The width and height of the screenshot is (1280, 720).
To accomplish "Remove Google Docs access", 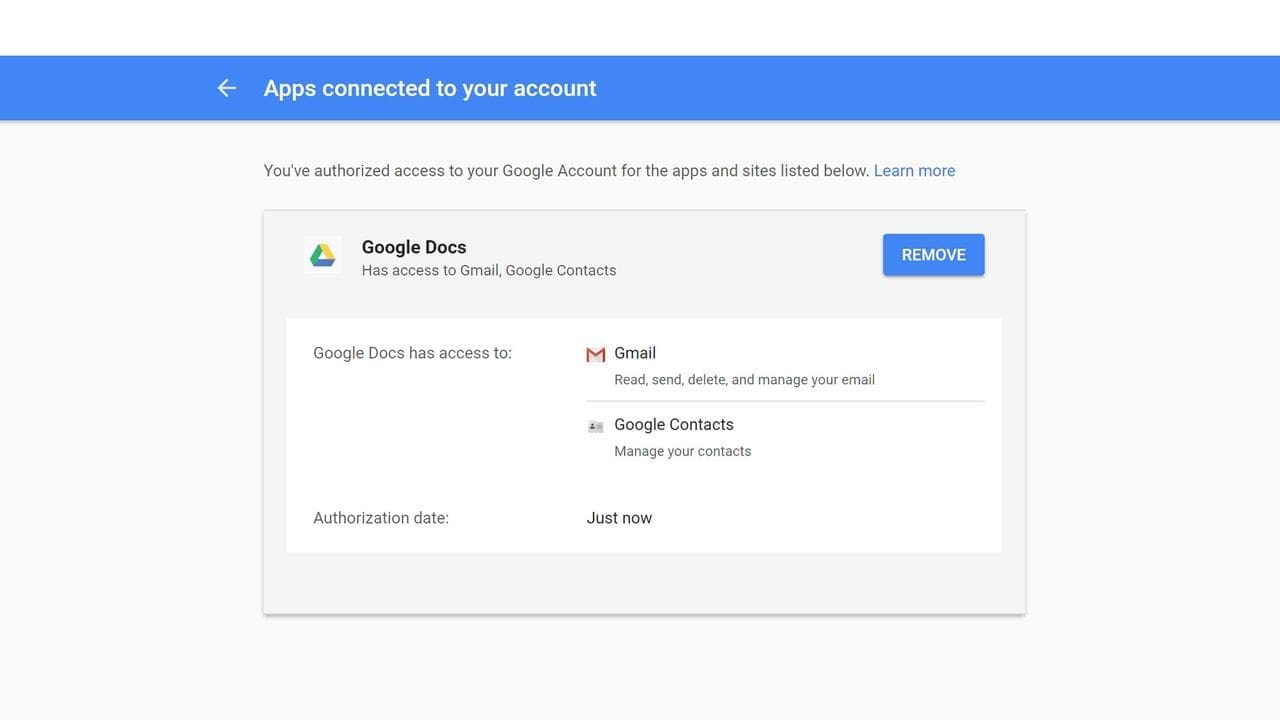I will tap(933, 255).
